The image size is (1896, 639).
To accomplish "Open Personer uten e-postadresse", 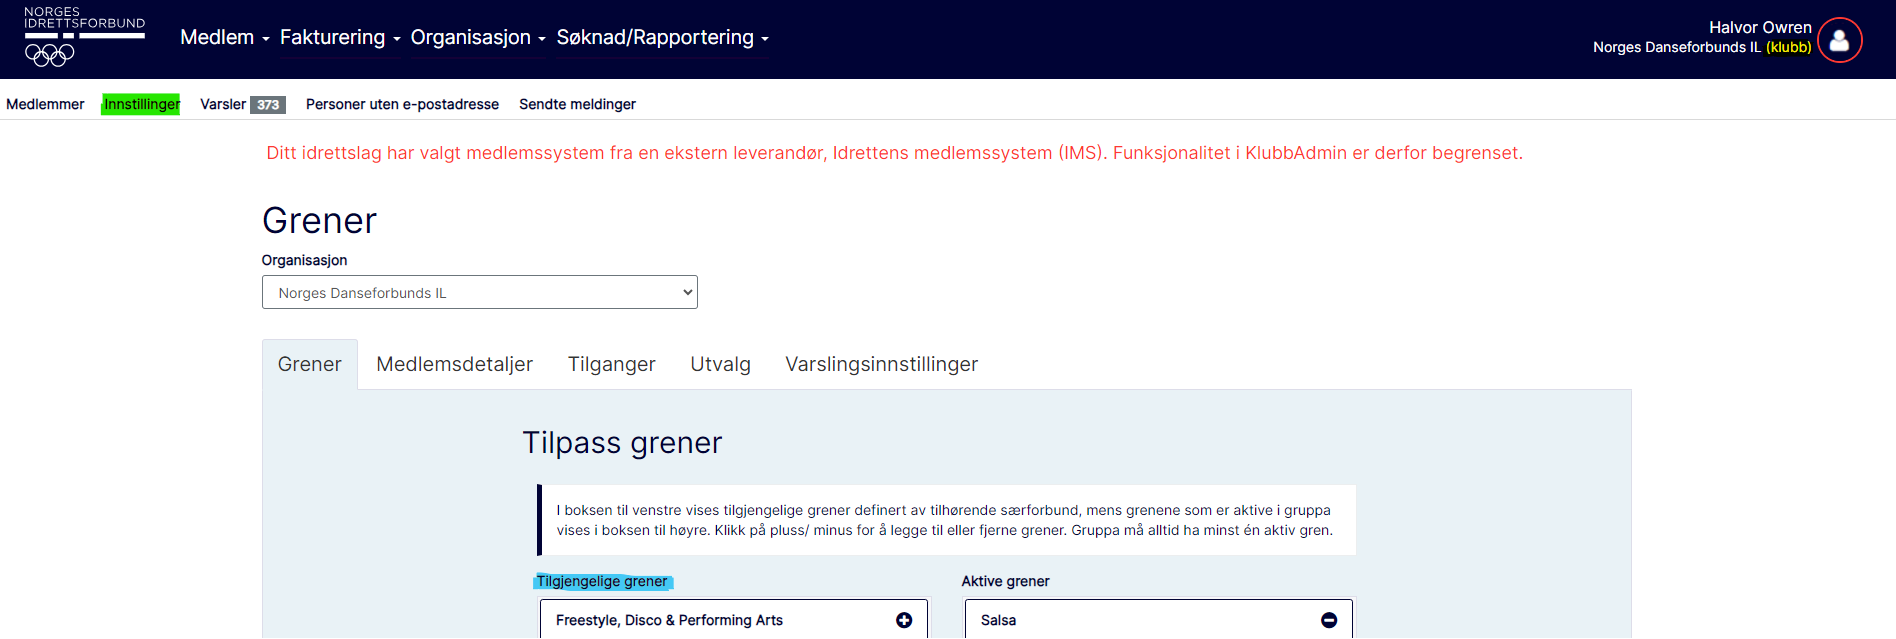I will [402, 104].
